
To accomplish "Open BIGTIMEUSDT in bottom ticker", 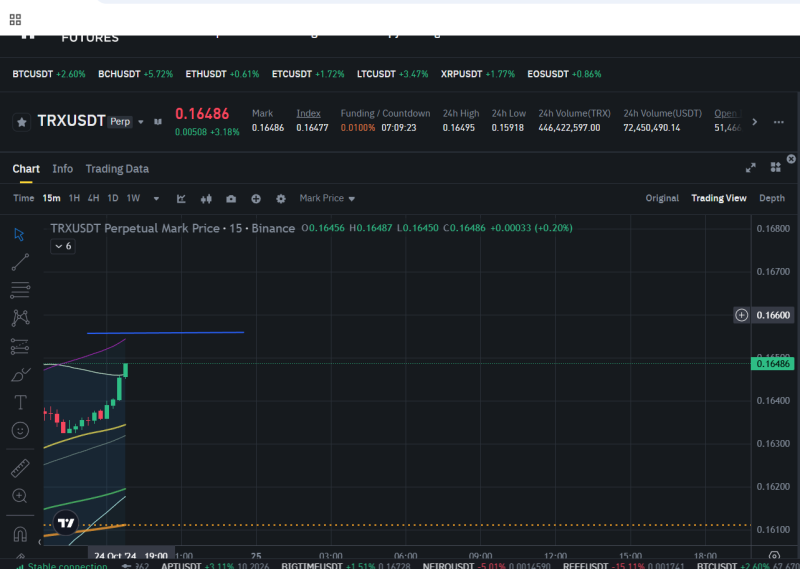I will point(346,565).
